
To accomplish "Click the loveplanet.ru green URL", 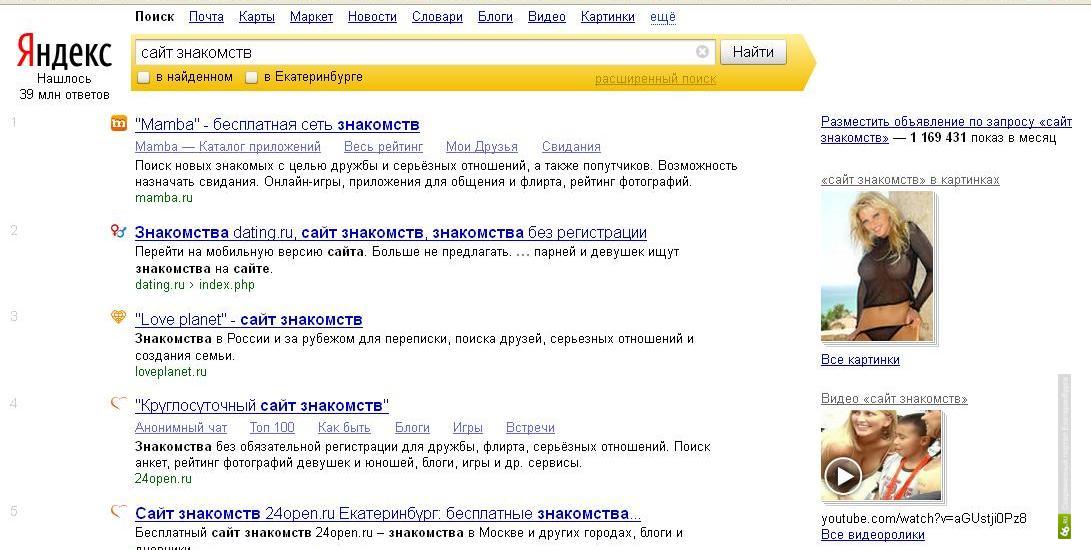I will click(170, 372).
